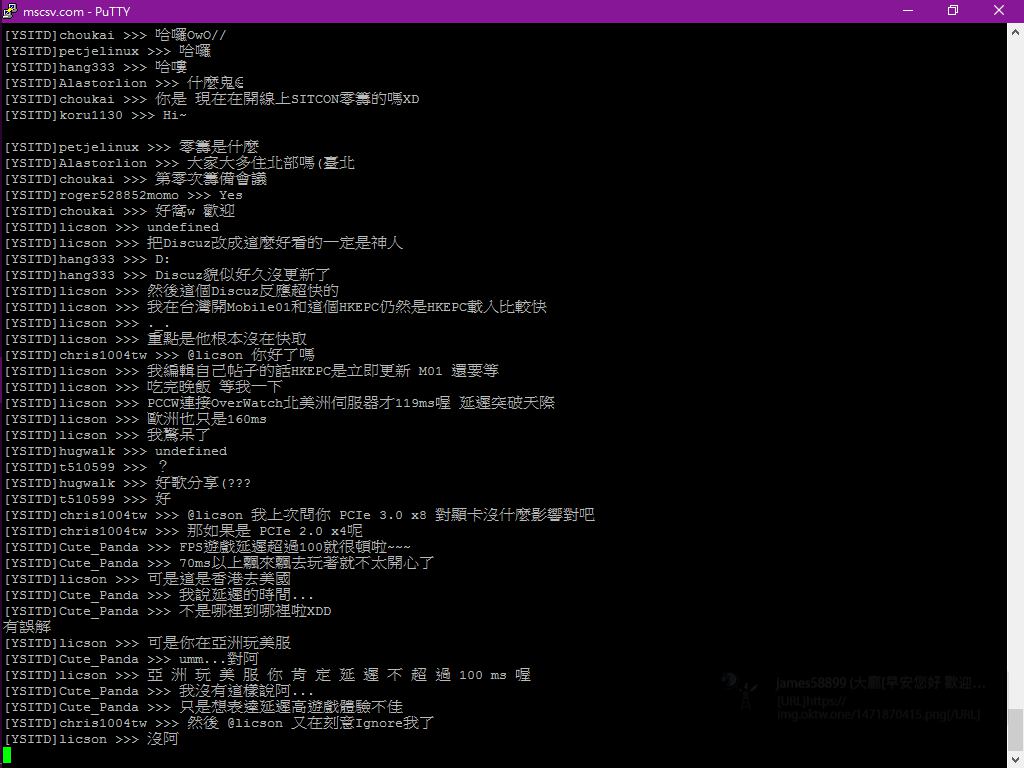Click first 'licson >>> undefined' line
Screen dimensions: 1024x768
(112, 227)
